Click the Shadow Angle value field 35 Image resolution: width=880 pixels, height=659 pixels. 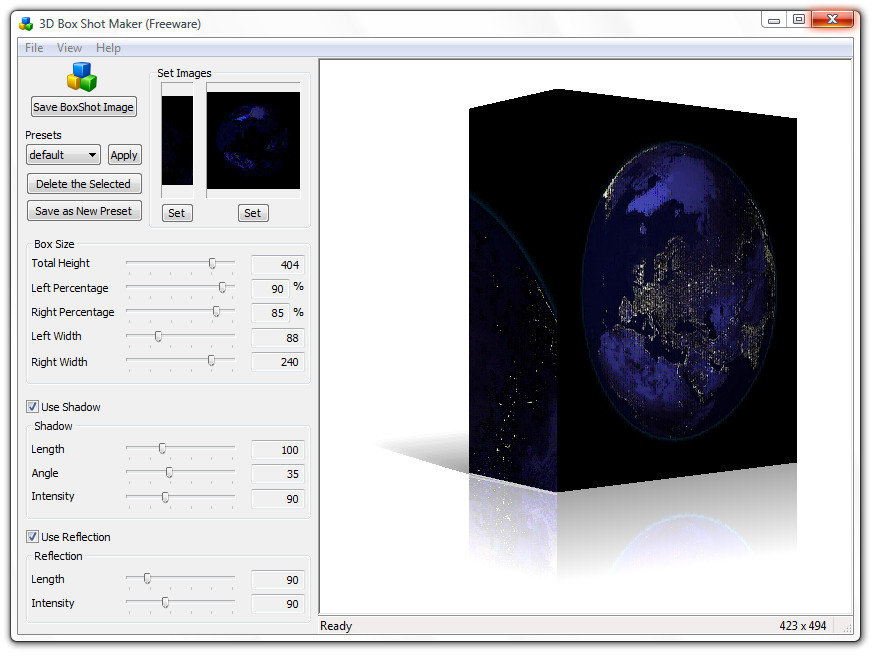tap(278, 474)
